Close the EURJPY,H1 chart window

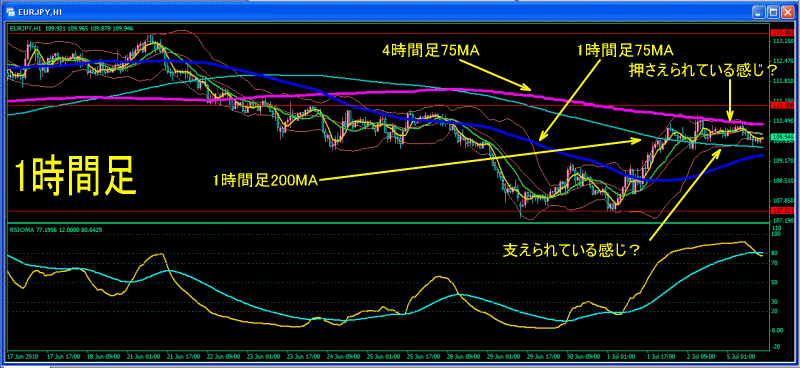click(x=787, y=12)
